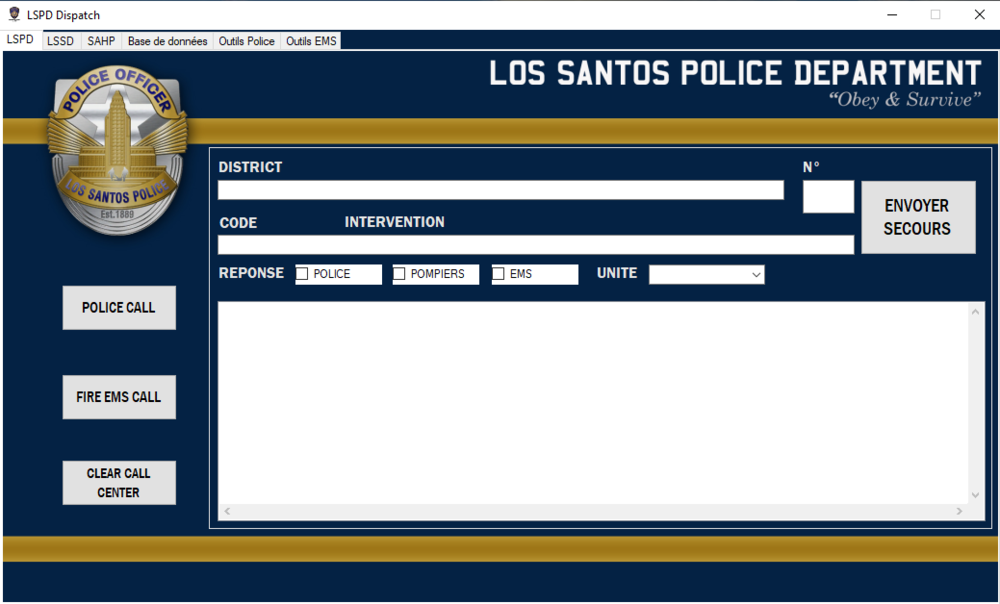The height and width of the screenshot is (604, 1000).
Task: Click the dispatch microphone icon in title bar
Action: 13,14
